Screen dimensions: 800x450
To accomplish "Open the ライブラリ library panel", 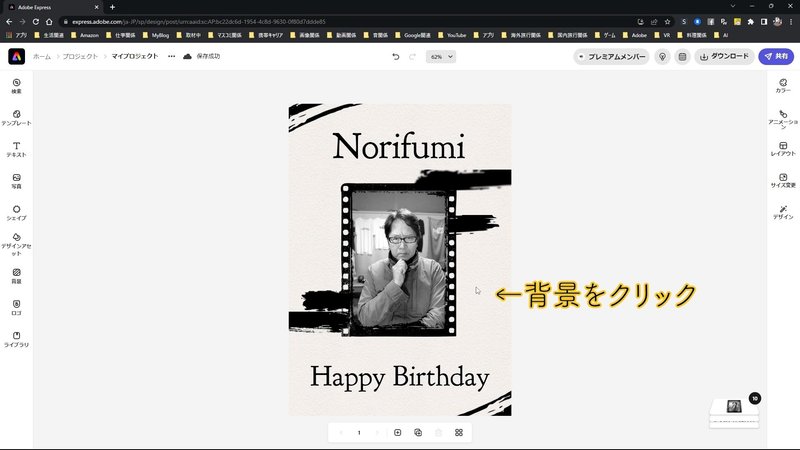I will point(16,339).
